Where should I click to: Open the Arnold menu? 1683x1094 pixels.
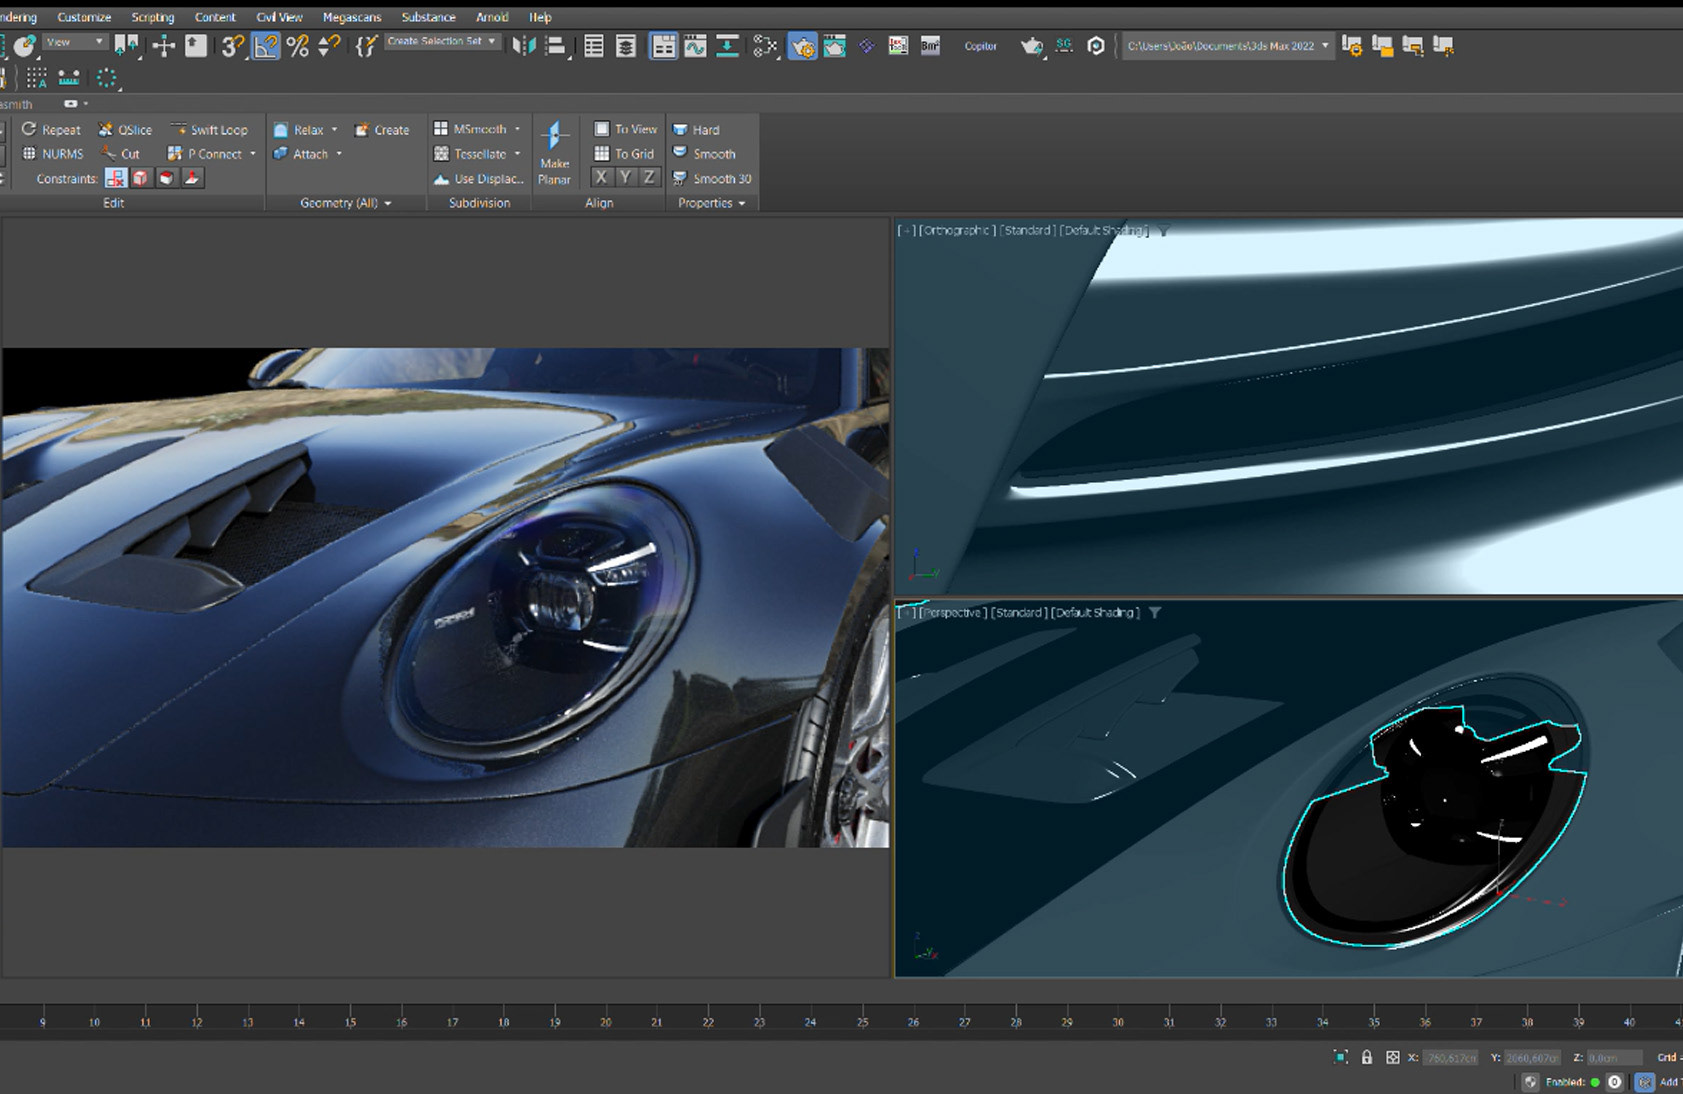click(491, 17)
